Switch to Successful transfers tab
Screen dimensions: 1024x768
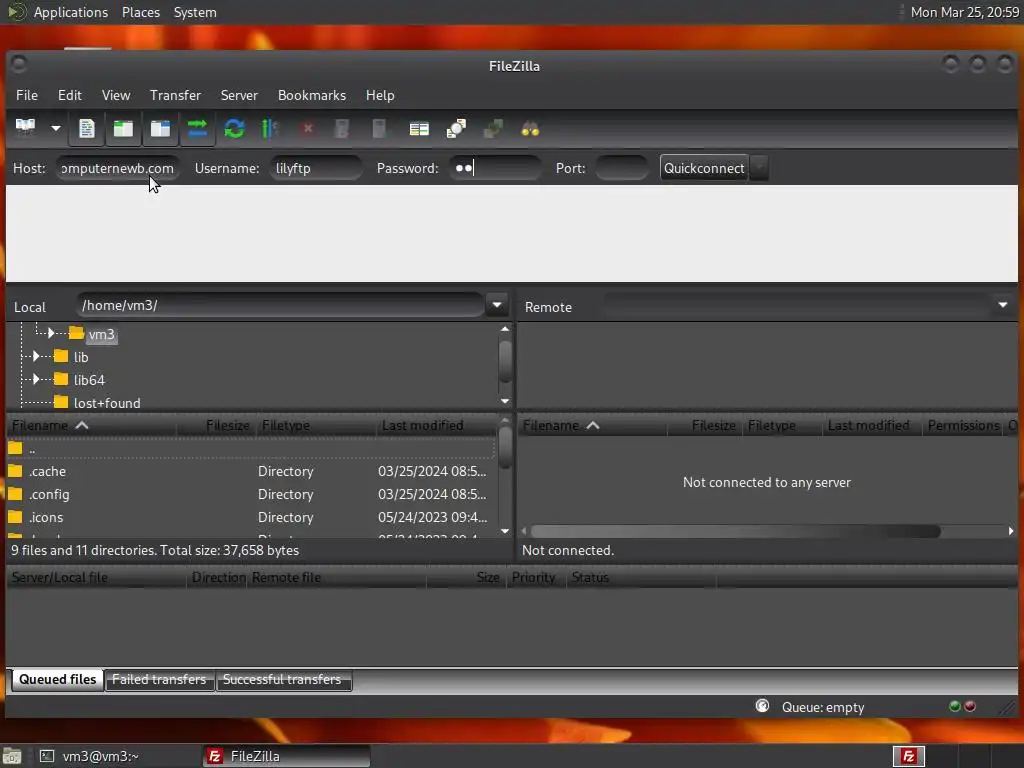click(x=282, y=680)
